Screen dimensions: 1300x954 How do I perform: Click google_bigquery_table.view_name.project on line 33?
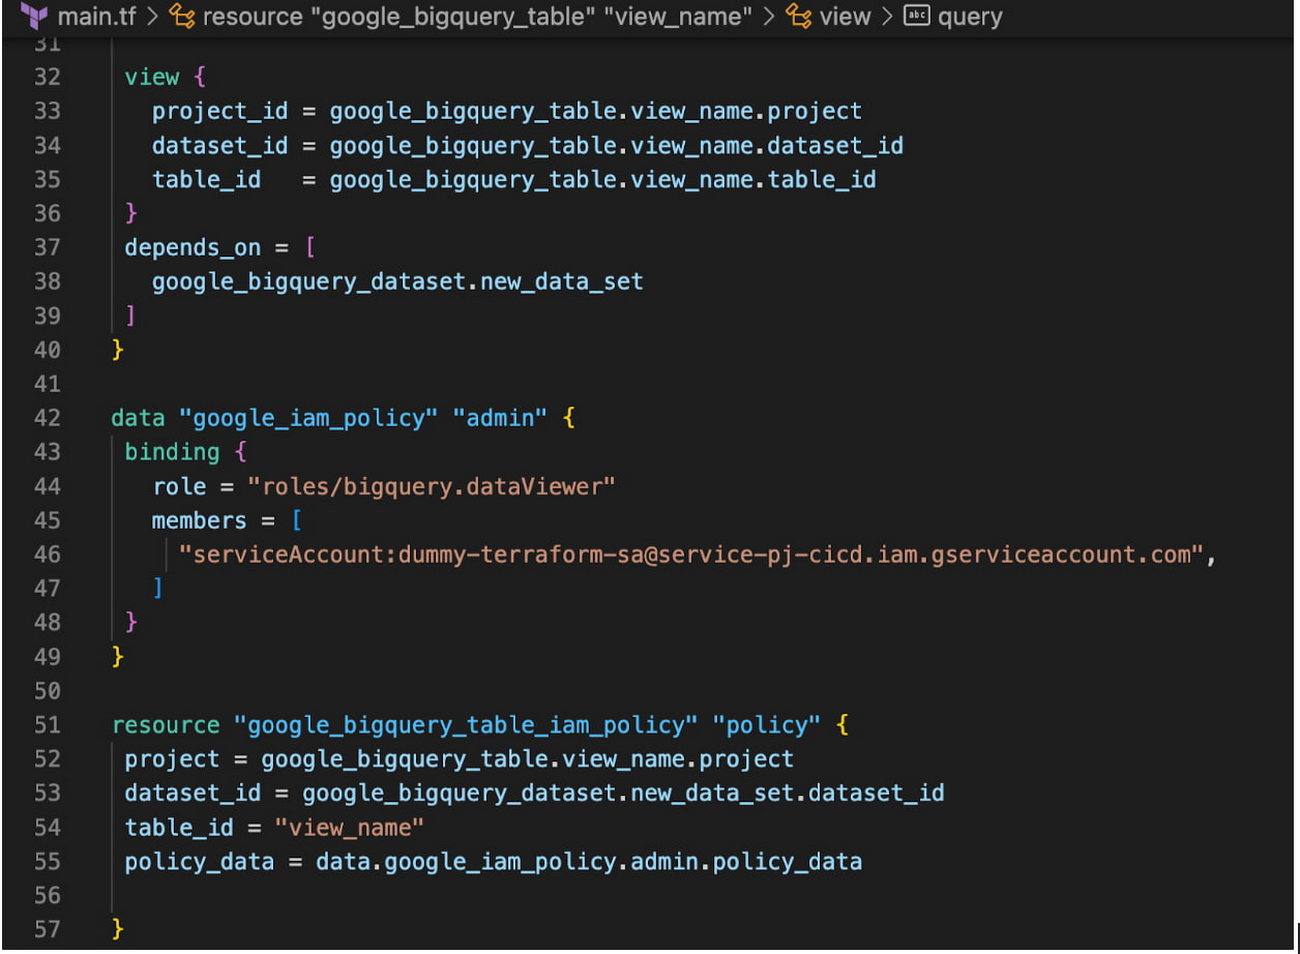595,111
